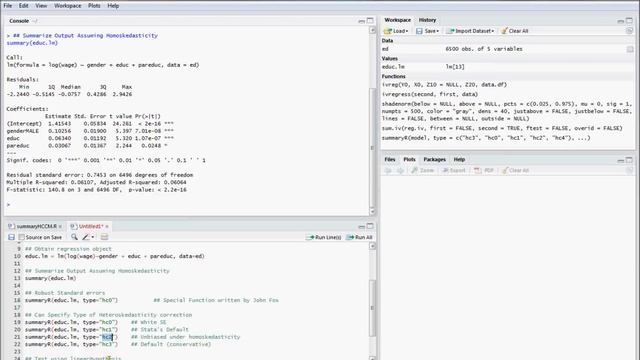Click the Run All arrow icon

tap(350, 237)
